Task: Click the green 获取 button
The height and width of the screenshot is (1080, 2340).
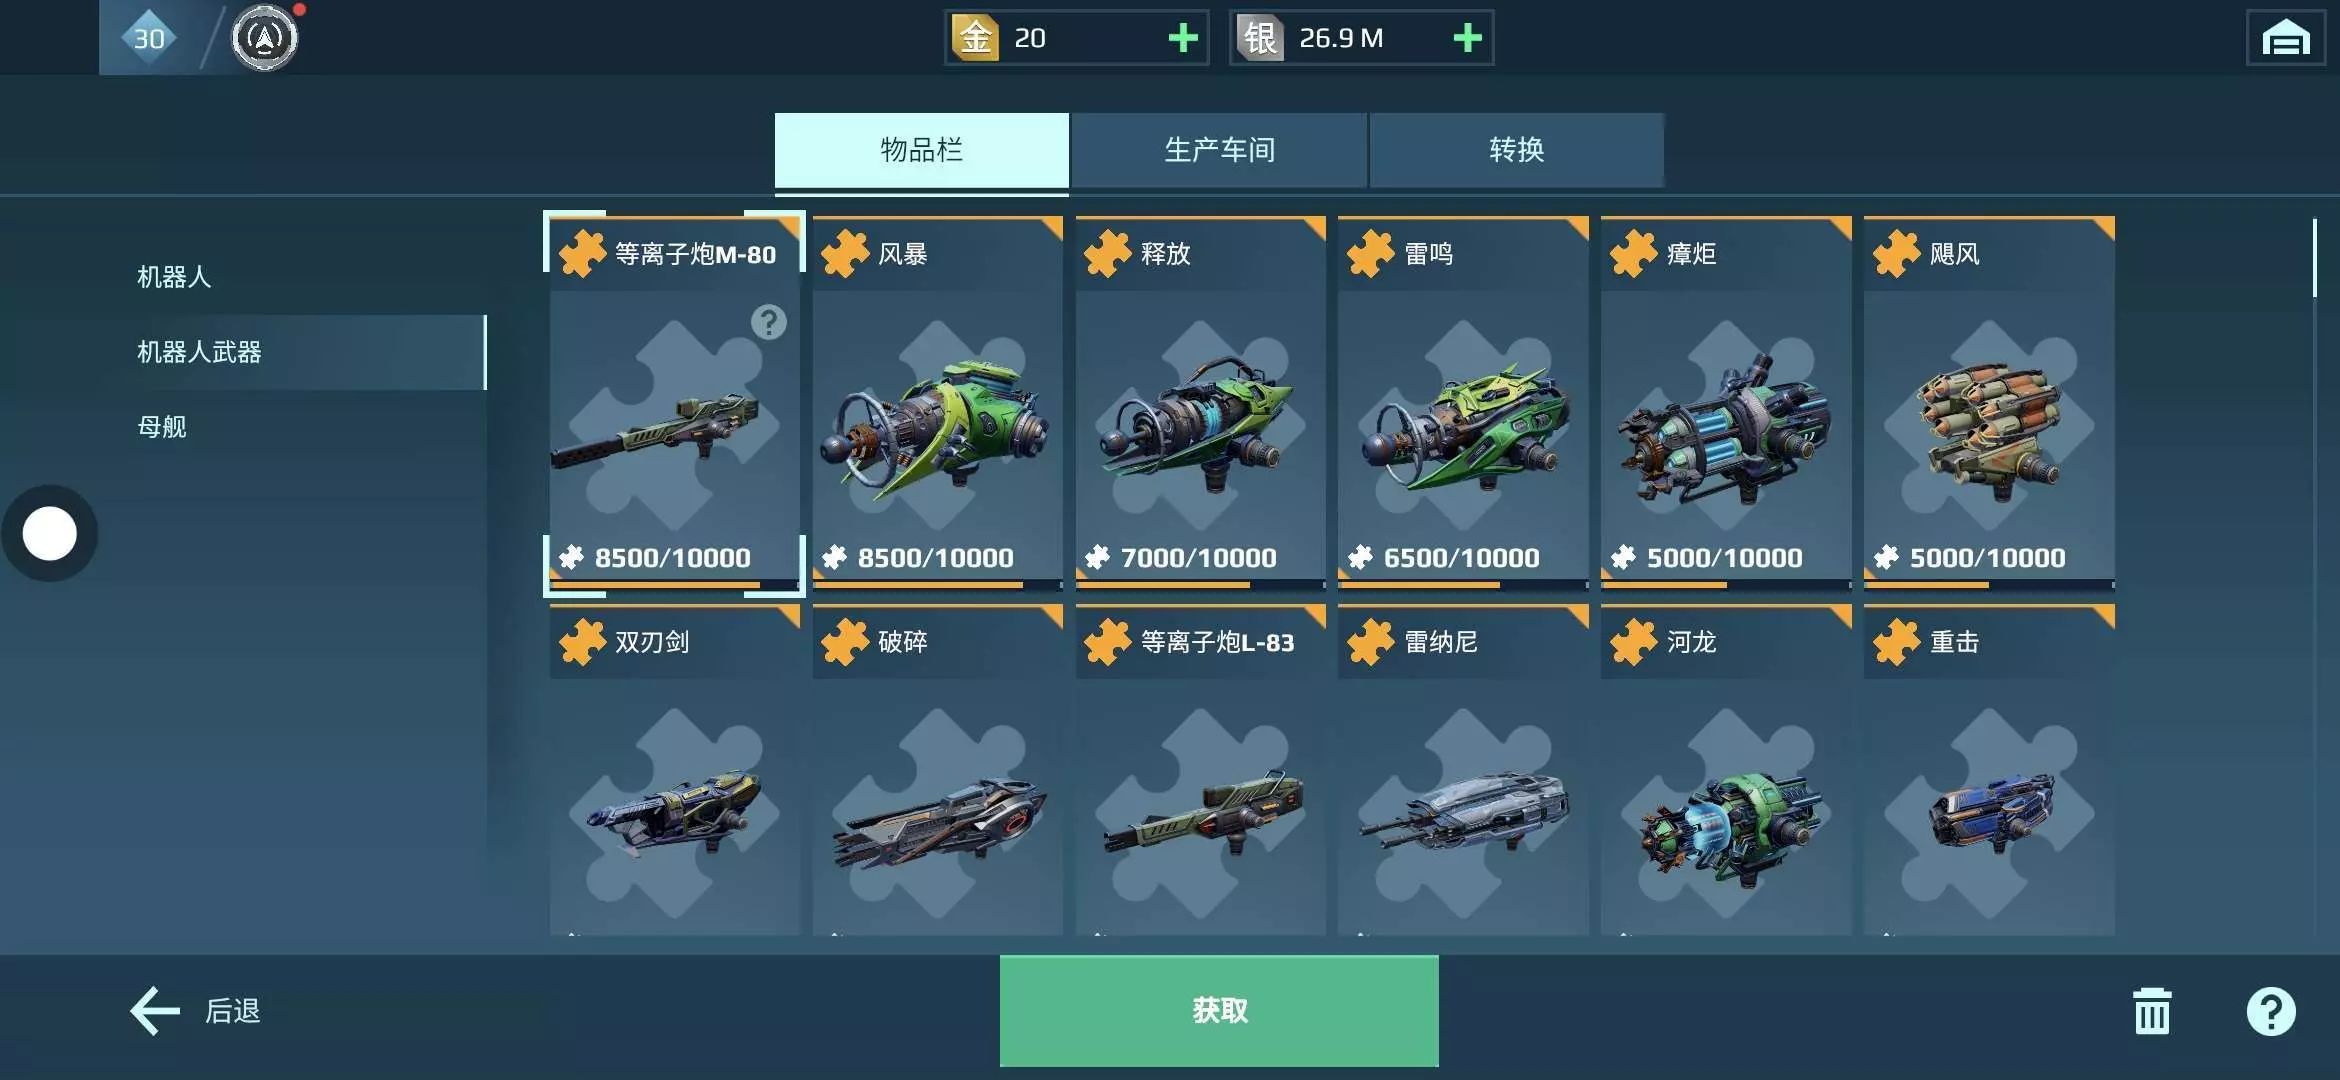Action: (1219, 1011)
